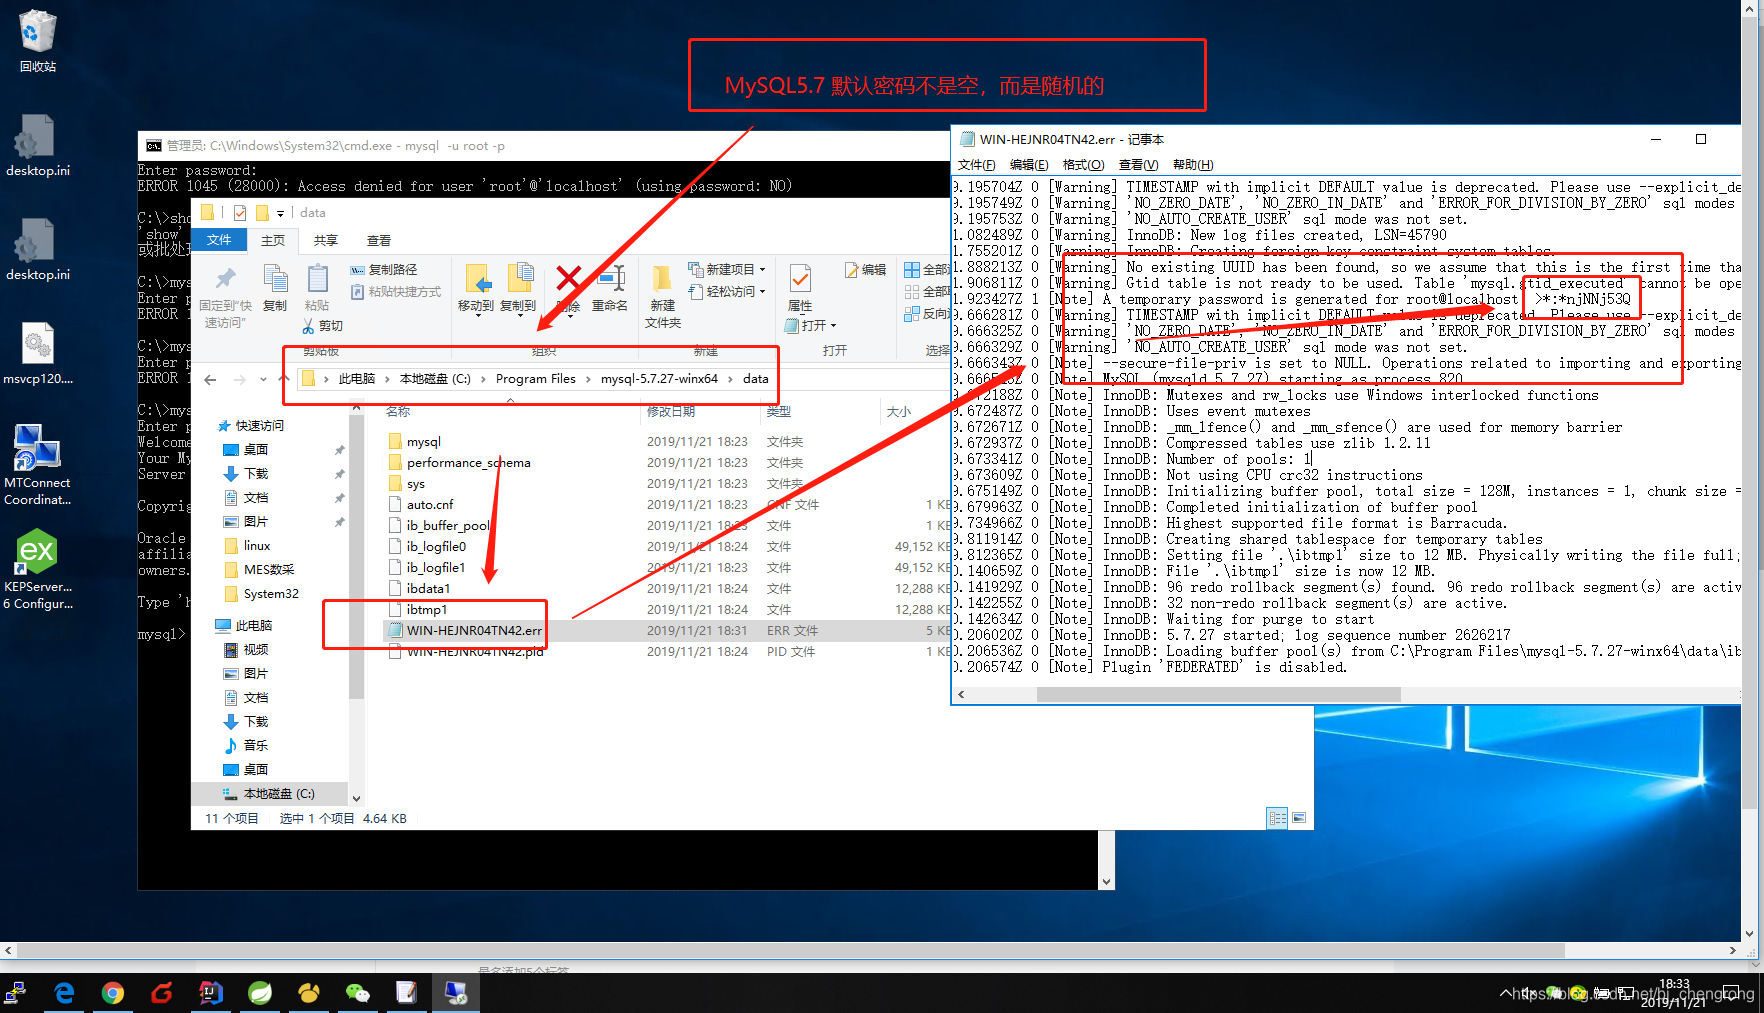
Task: Select the WIN-HEJNR04TN42.err file
Action: tap(474, 631)
